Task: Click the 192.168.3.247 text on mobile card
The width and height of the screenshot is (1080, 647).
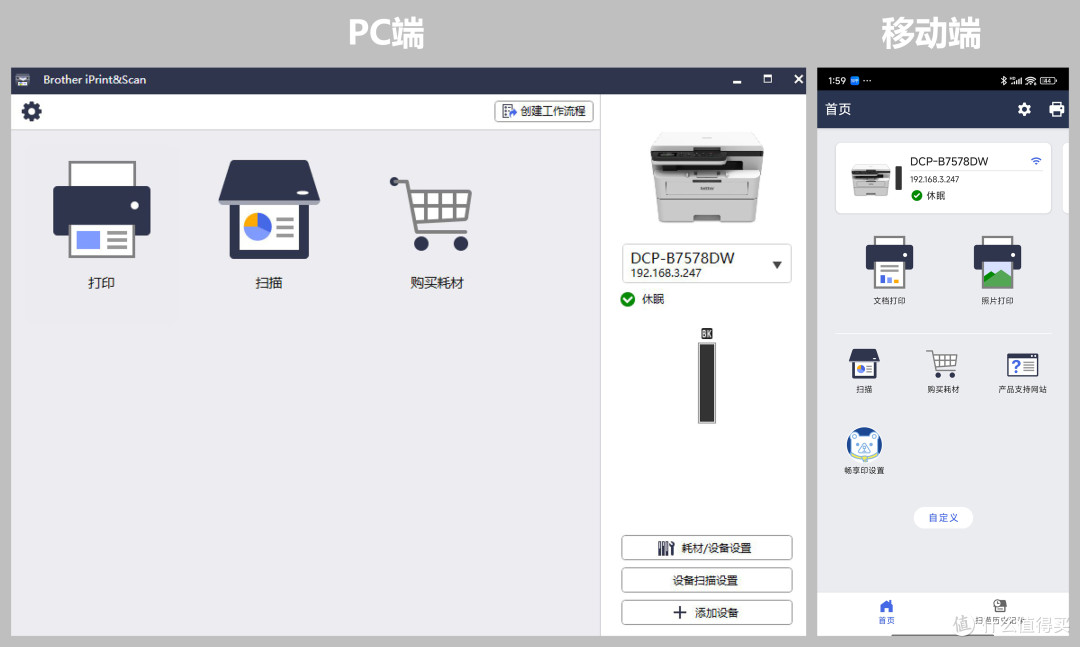Action: point(935,179)
